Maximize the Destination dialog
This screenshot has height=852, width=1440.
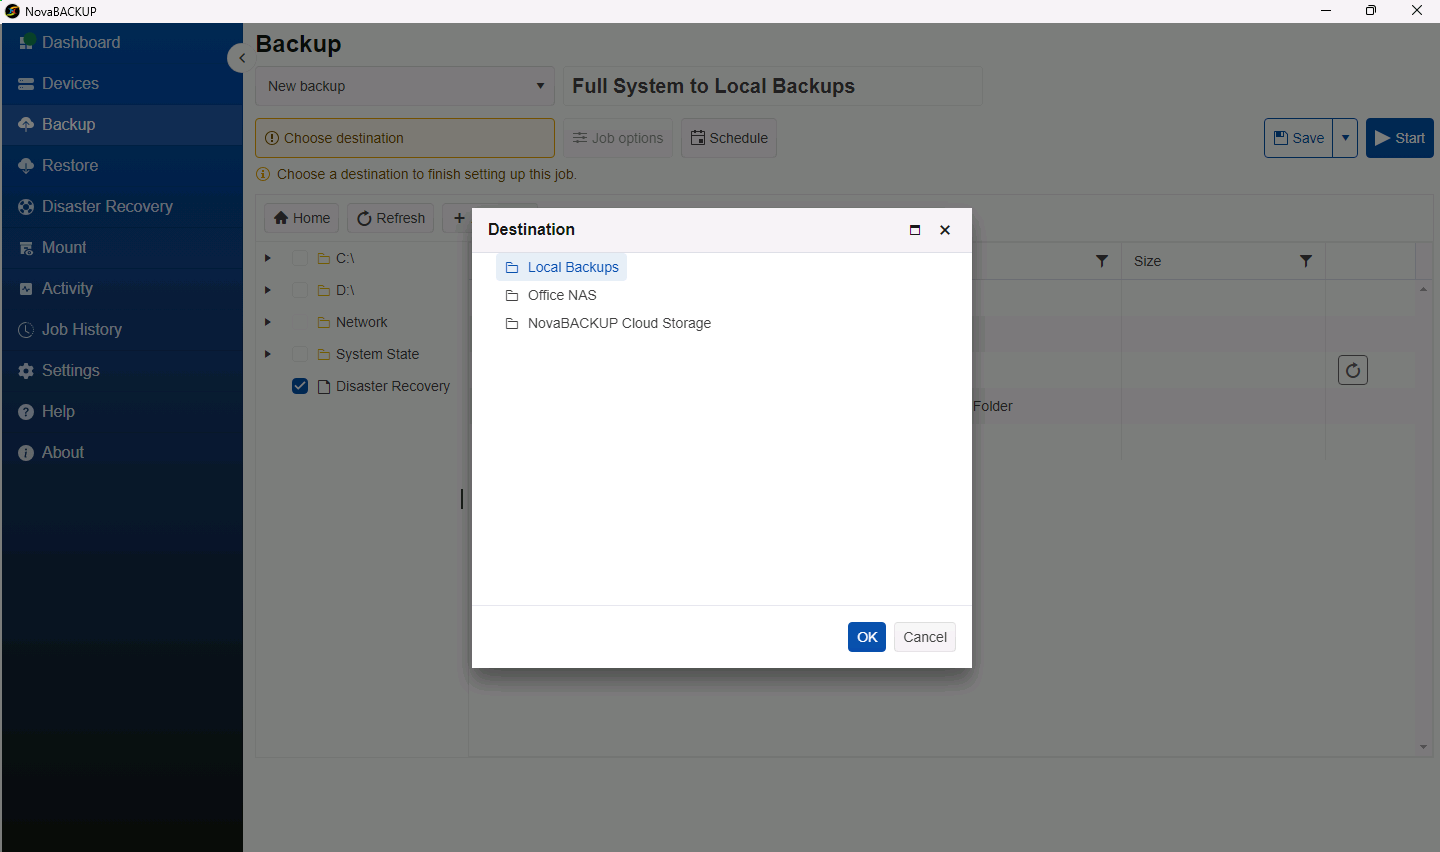(x=915, y=230)
